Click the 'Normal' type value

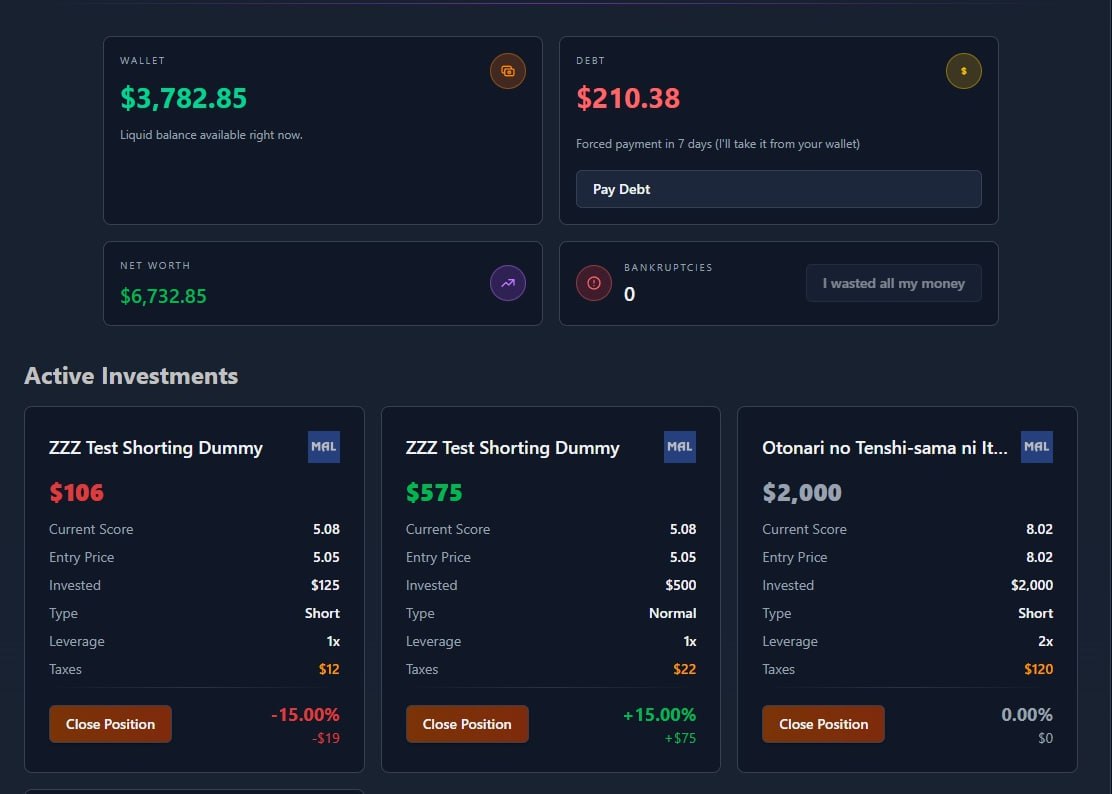pos(672,613)
